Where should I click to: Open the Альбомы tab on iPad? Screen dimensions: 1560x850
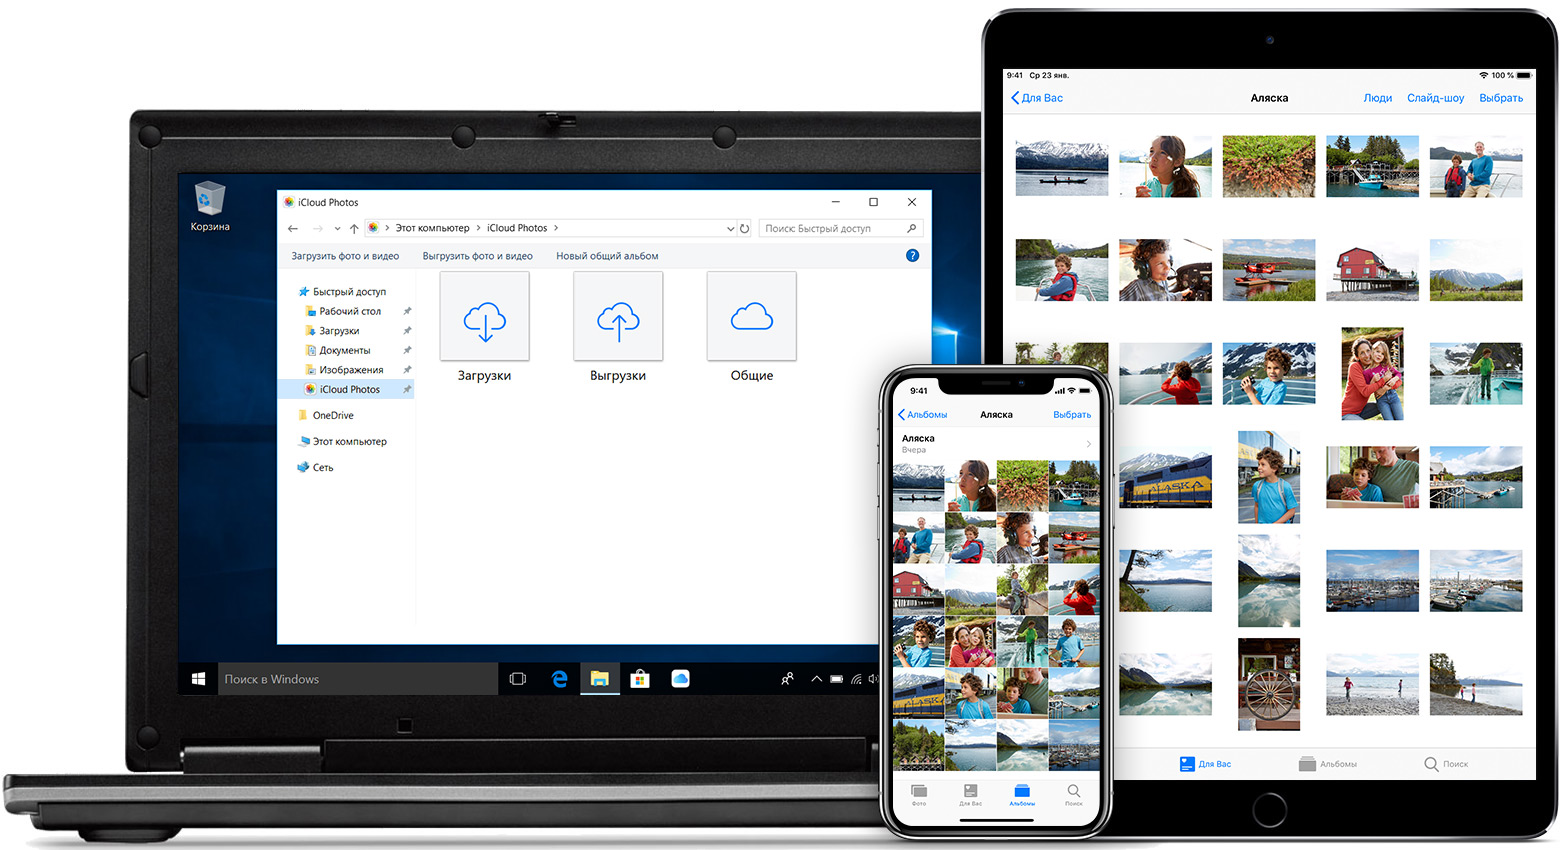click(x=1328, y=764)
